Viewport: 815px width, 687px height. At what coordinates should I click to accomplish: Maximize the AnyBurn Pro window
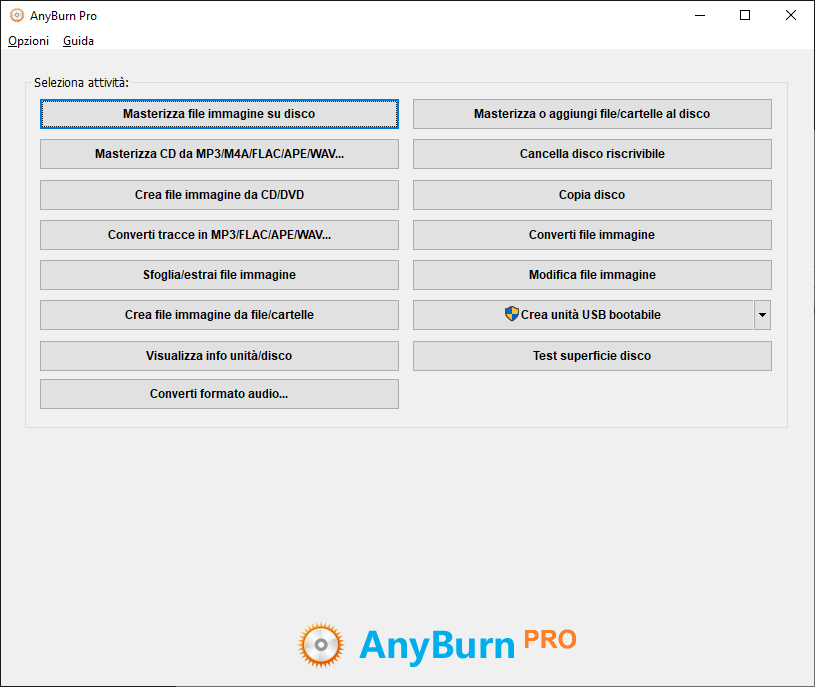pos(745,16)
